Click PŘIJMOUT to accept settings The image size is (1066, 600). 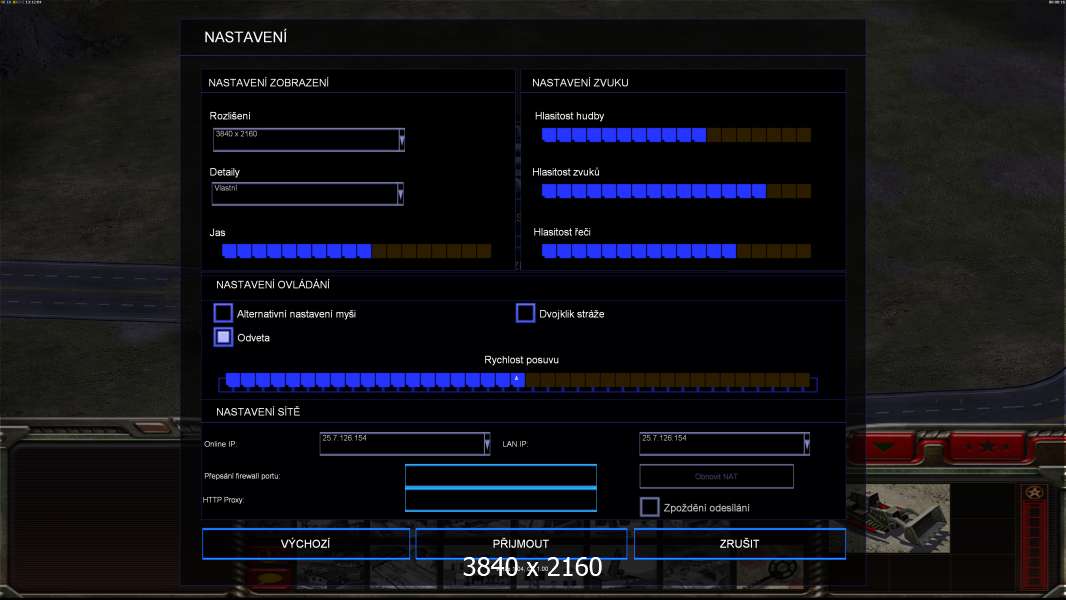point(521,544)
